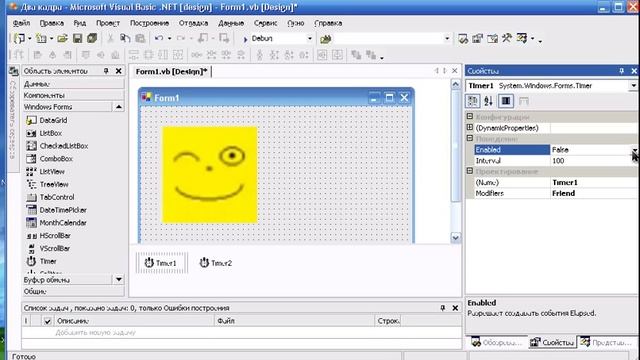Open Solution Explorer from toolbar icon
The image size is (640, 360).
[x=462, y=39]
